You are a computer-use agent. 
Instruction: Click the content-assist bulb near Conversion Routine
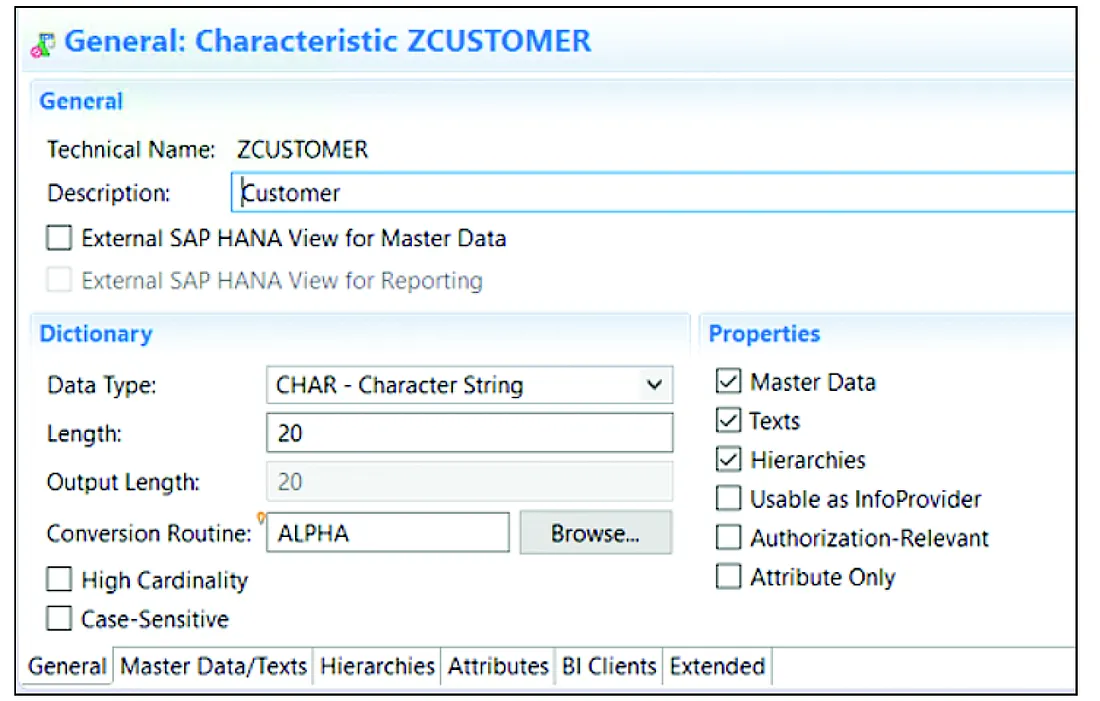point(263,517)
